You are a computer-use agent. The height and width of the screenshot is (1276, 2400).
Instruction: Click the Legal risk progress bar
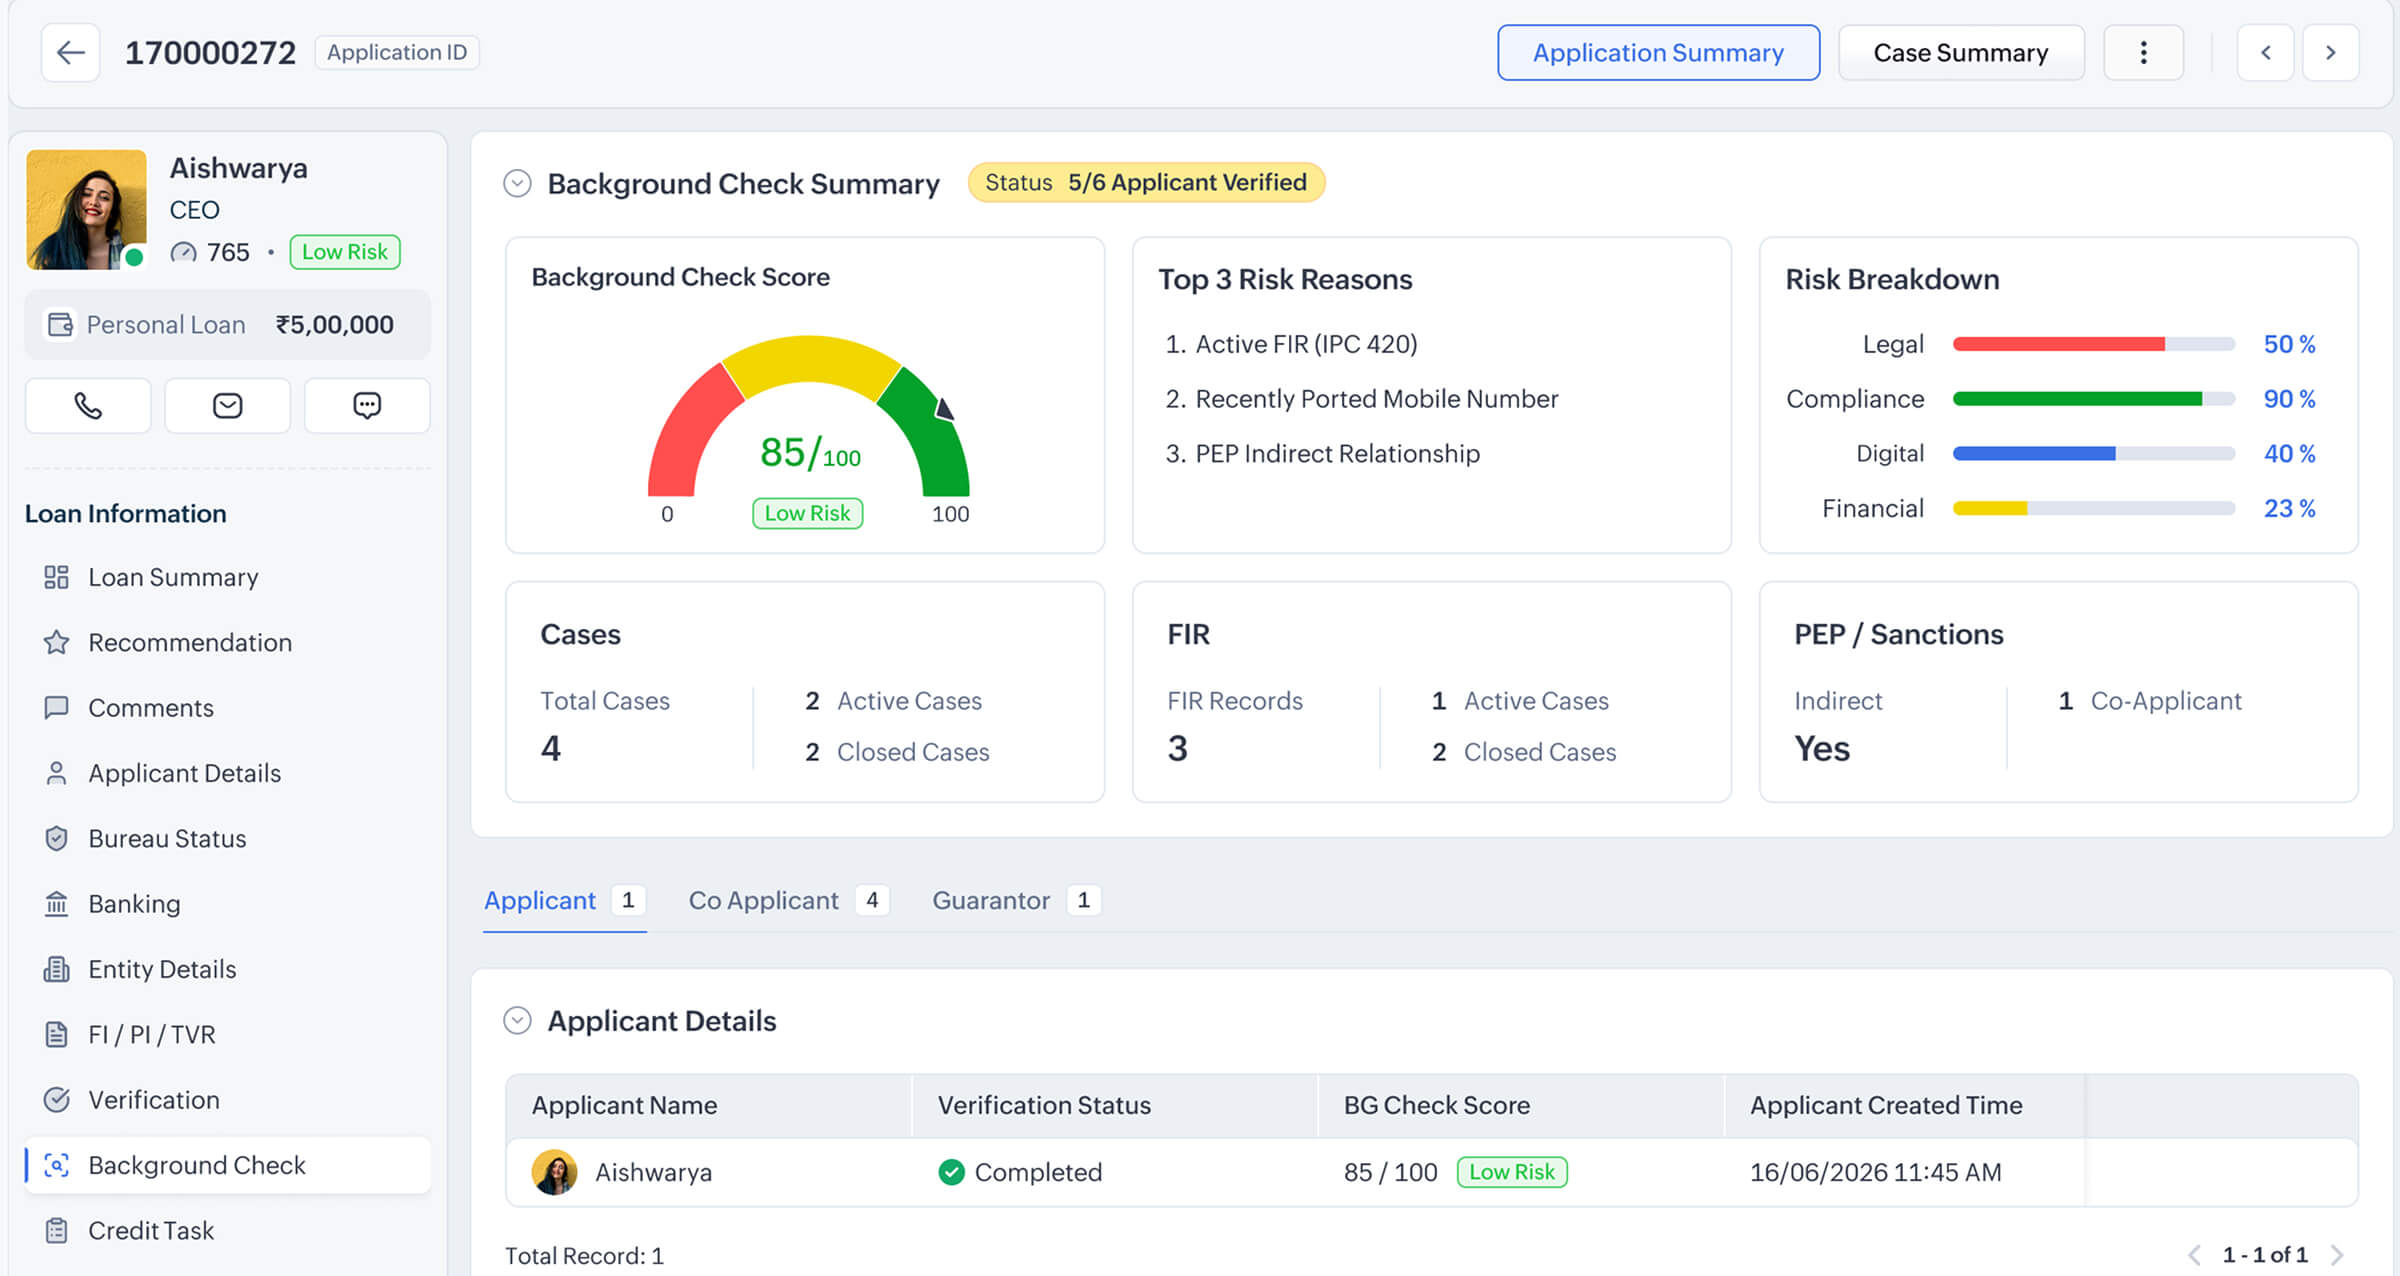click(2094, 344)
